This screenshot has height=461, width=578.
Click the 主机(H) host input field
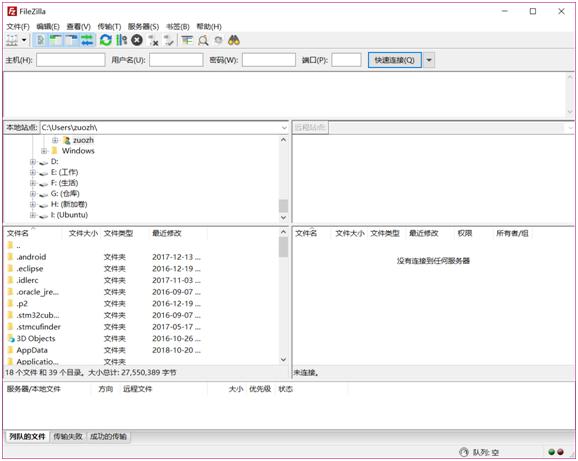point(71,60)
